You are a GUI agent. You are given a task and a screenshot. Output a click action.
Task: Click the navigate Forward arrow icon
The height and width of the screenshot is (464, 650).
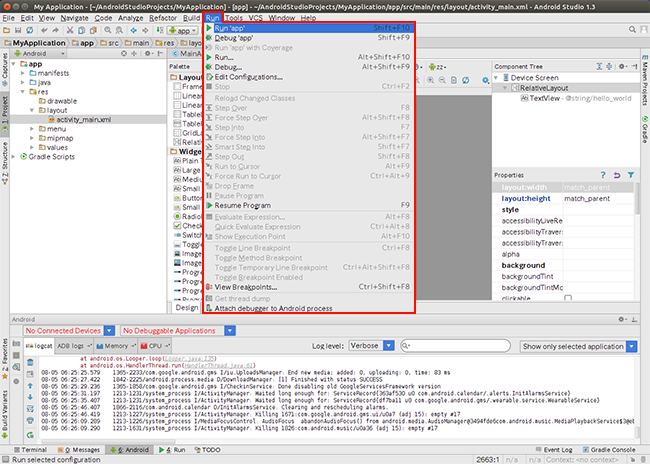pos(145,30)
